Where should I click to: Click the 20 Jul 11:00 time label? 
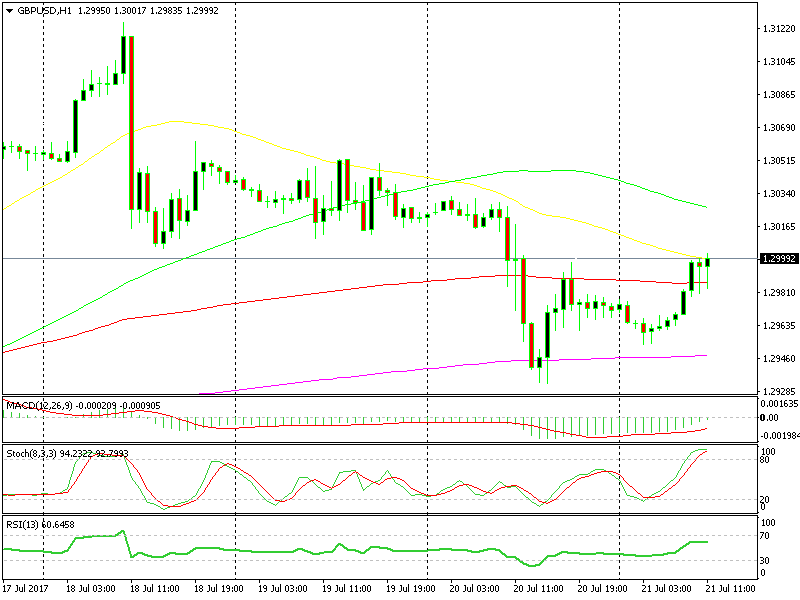tap(539, 588)
